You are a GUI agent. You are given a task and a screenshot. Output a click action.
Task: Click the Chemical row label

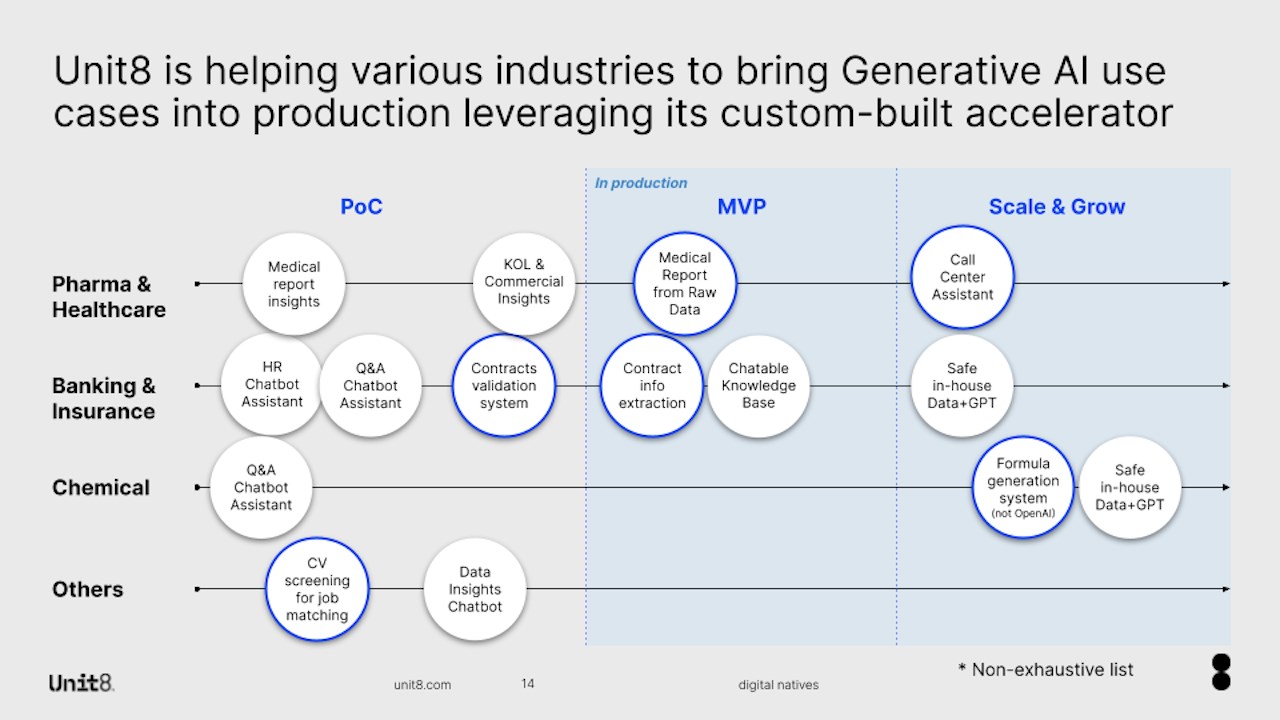coord(101,487)
